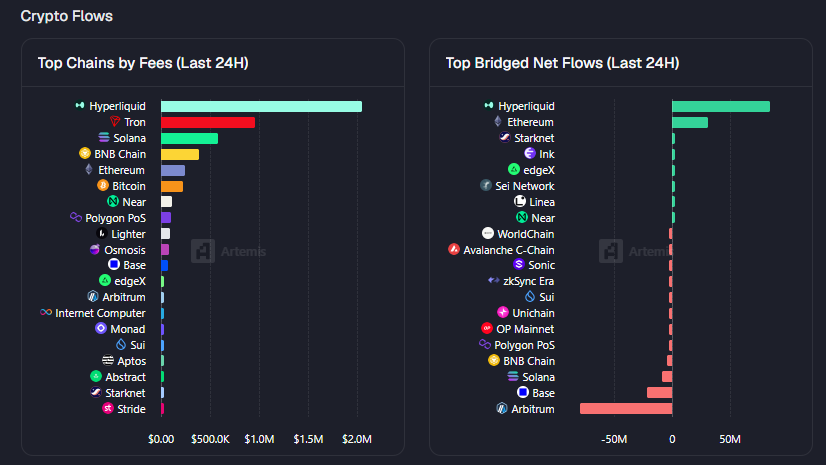Click the 'OP Mainnet' label
This screenshot has height=465, width=826.
pyautogui.click(x=525, y=329)
